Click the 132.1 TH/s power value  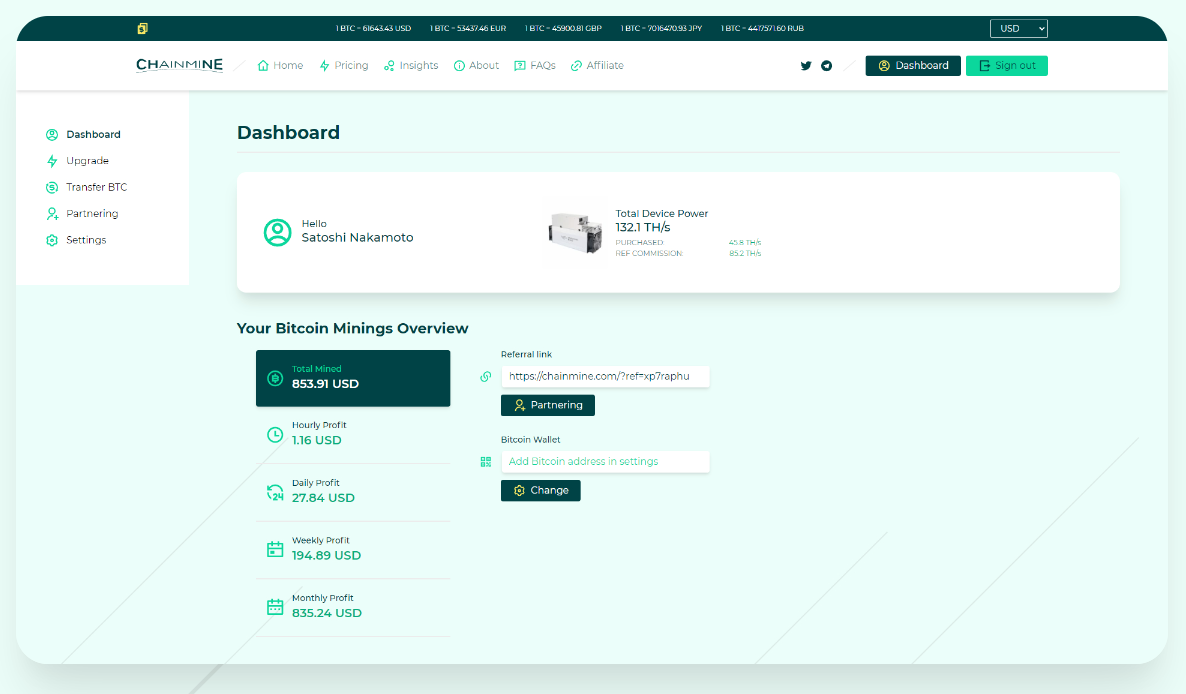coord(643,228)
